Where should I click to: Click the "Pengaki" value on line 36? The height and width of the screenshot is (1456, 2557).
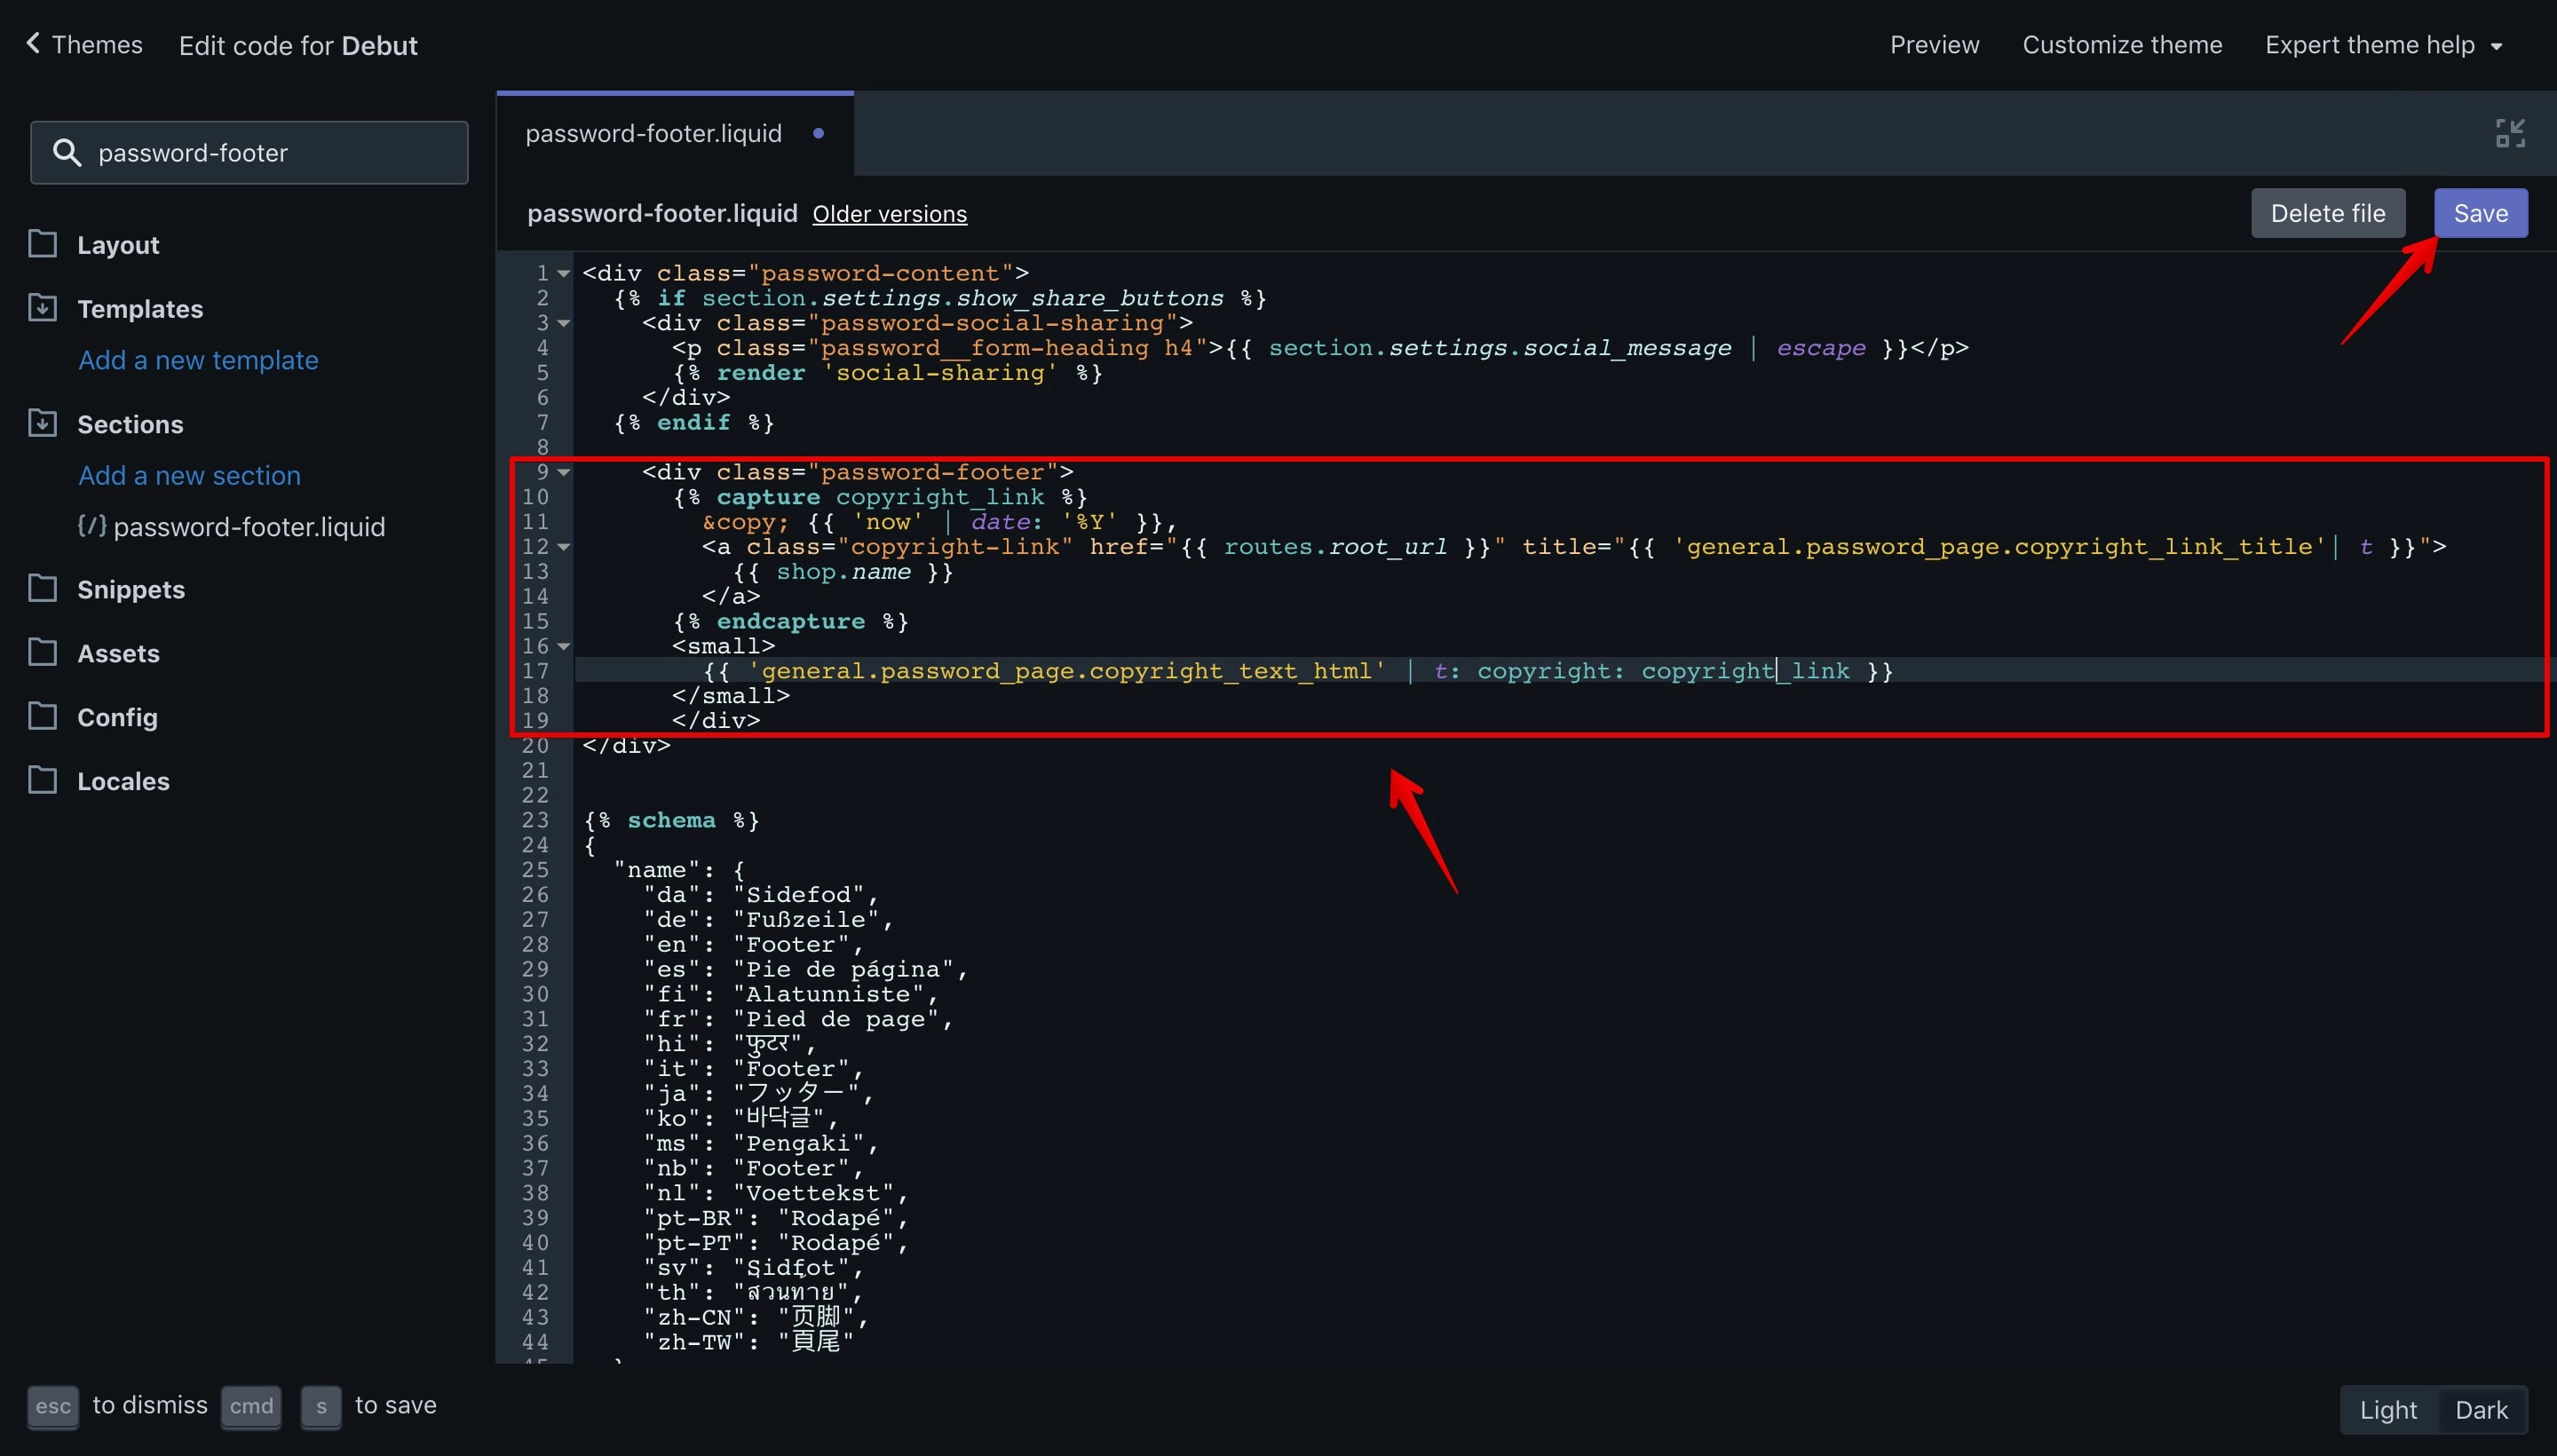click(x=798, y=1143)
